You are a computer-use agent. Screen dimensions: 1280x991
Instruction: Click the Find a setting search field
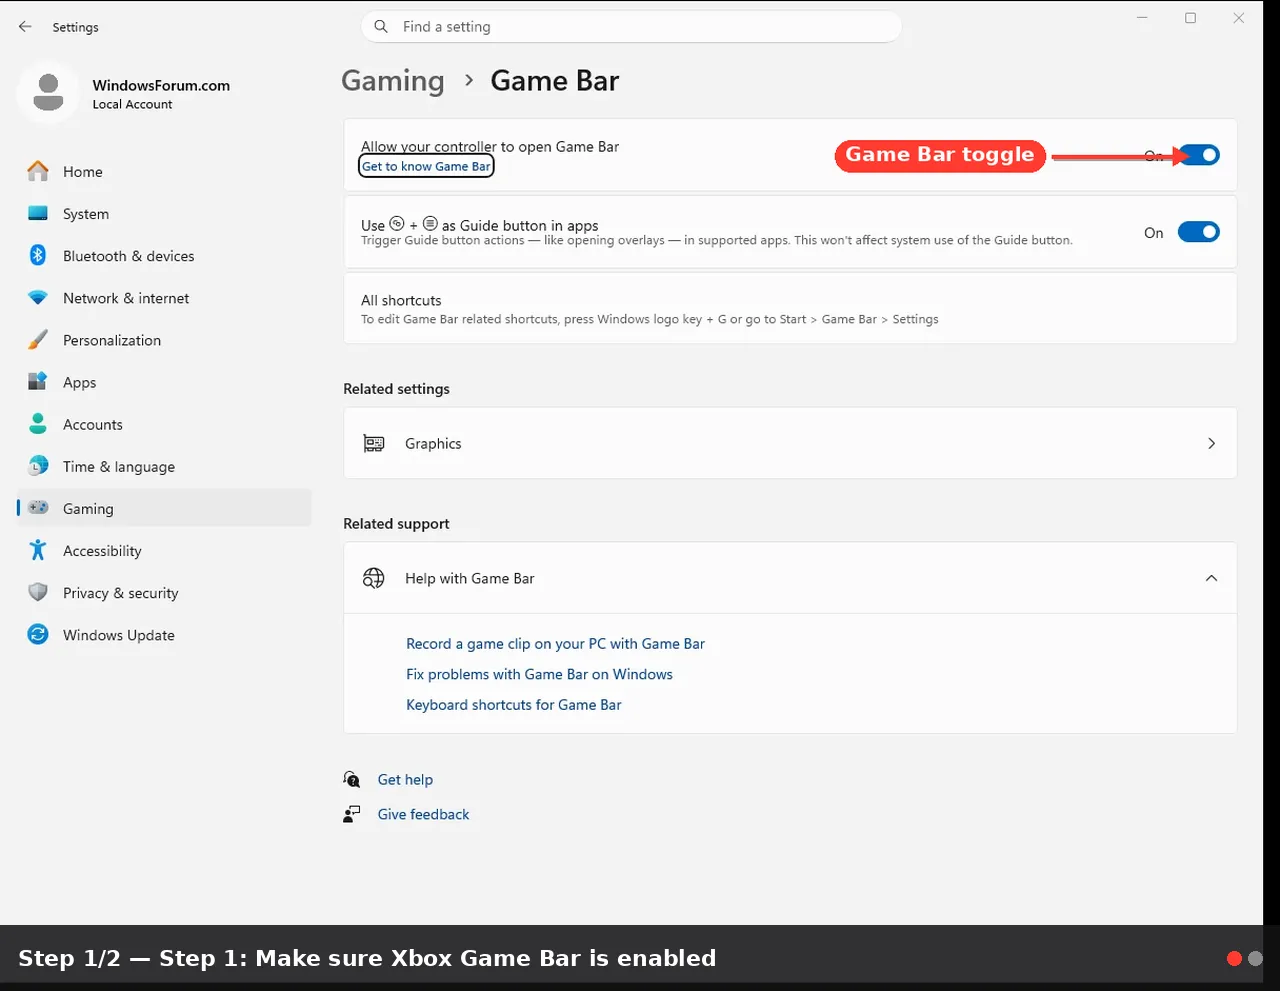tap(631, 27)
